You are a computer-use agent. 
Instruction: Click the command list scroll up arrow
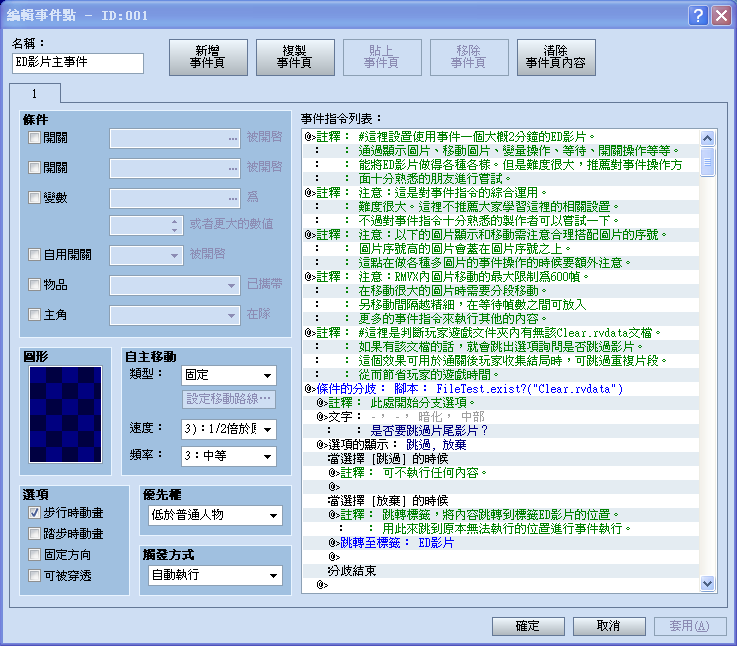pos(707,138)
